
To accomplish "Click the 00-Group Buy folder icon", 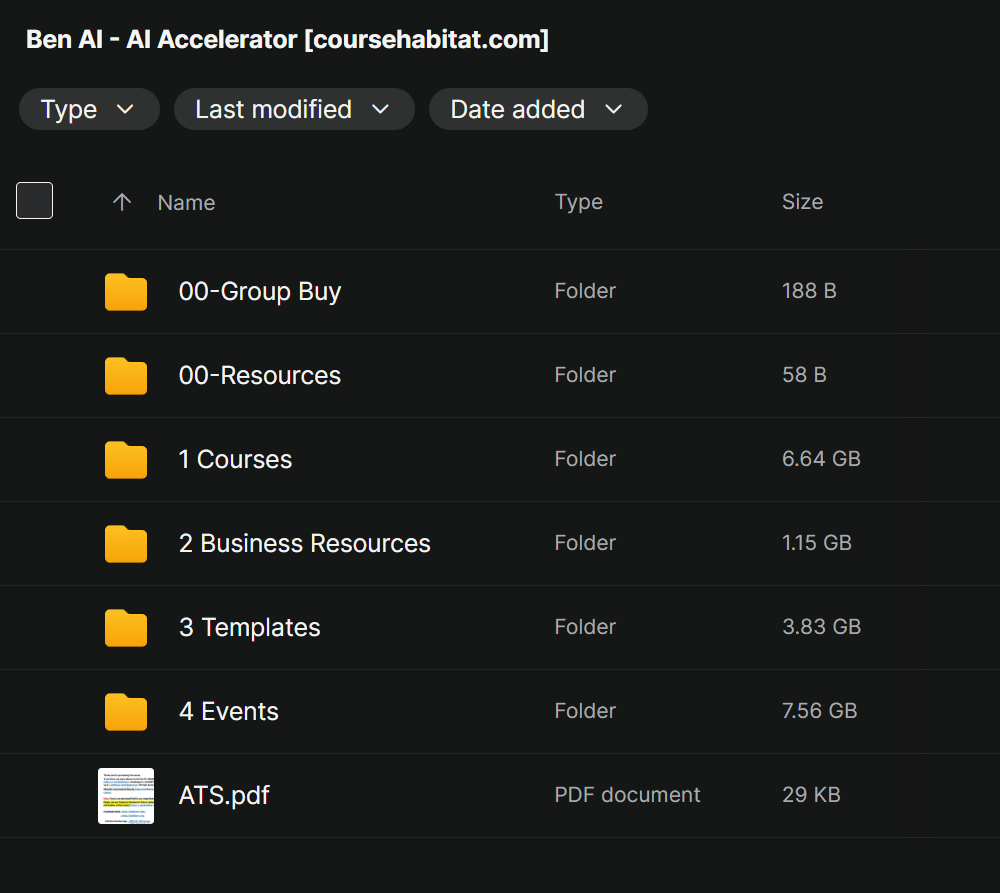I will coord(126,292).
